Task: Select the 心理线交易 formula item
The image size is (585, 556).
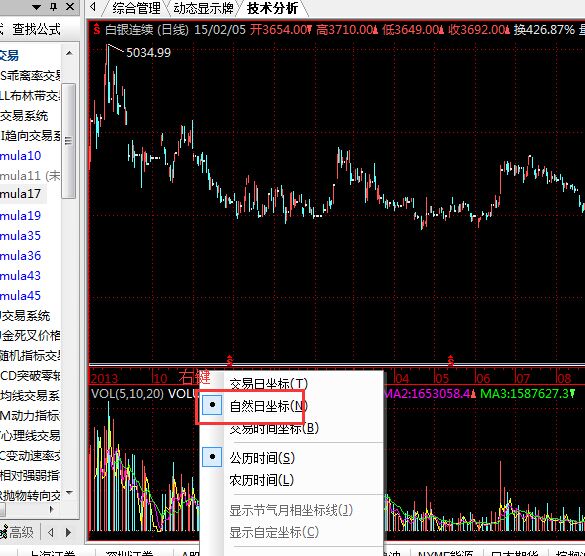Action: pos(30,435)
